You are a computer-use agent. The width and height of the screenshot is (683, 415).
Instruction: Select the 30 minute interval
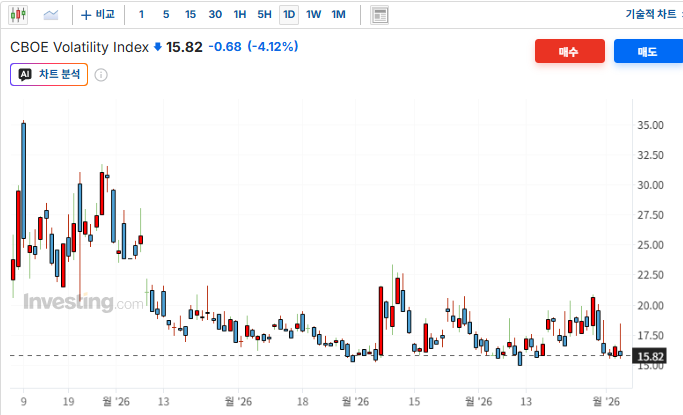pyautogui.click(x=215, y=15)
